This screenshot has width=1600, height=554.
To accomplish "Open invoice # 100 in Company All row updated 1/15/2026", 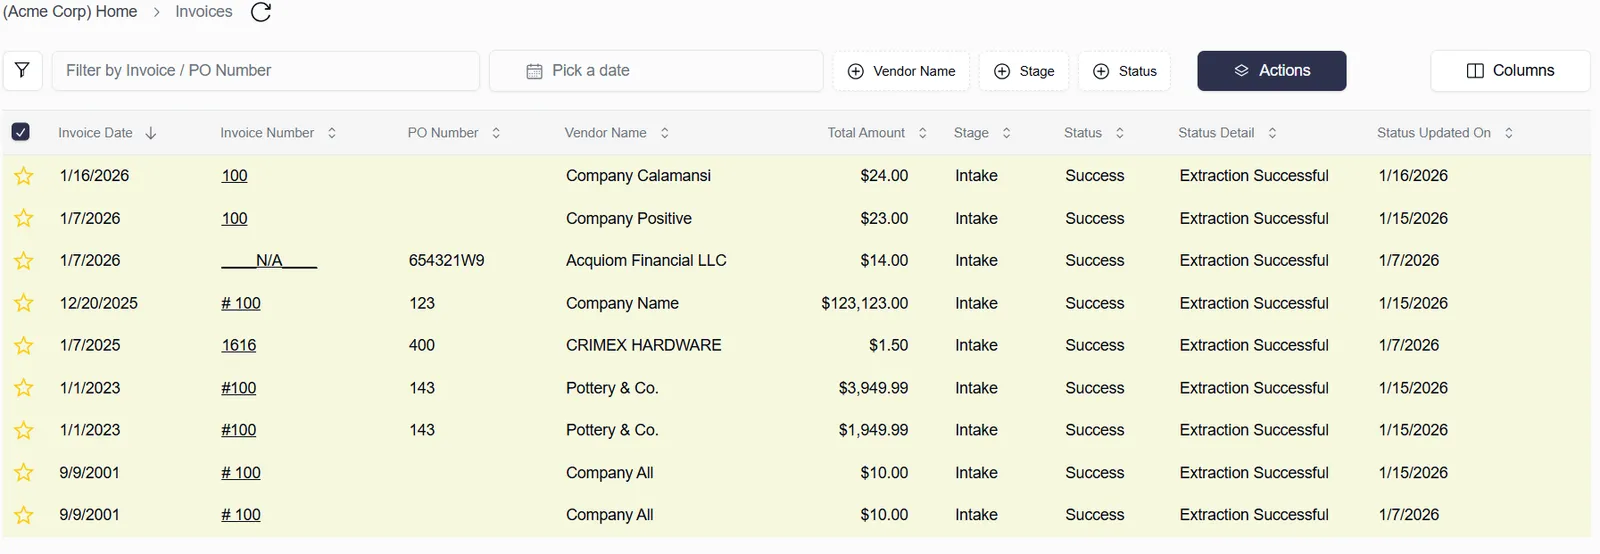I will pyautogui.click(x=241, y=473).
